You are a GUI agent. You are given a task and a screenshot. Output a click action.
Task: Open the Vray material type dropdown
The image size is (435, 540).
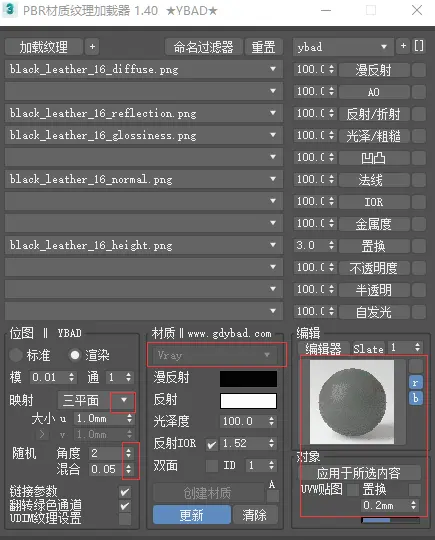pyautogui.click(x=214, y=355)
